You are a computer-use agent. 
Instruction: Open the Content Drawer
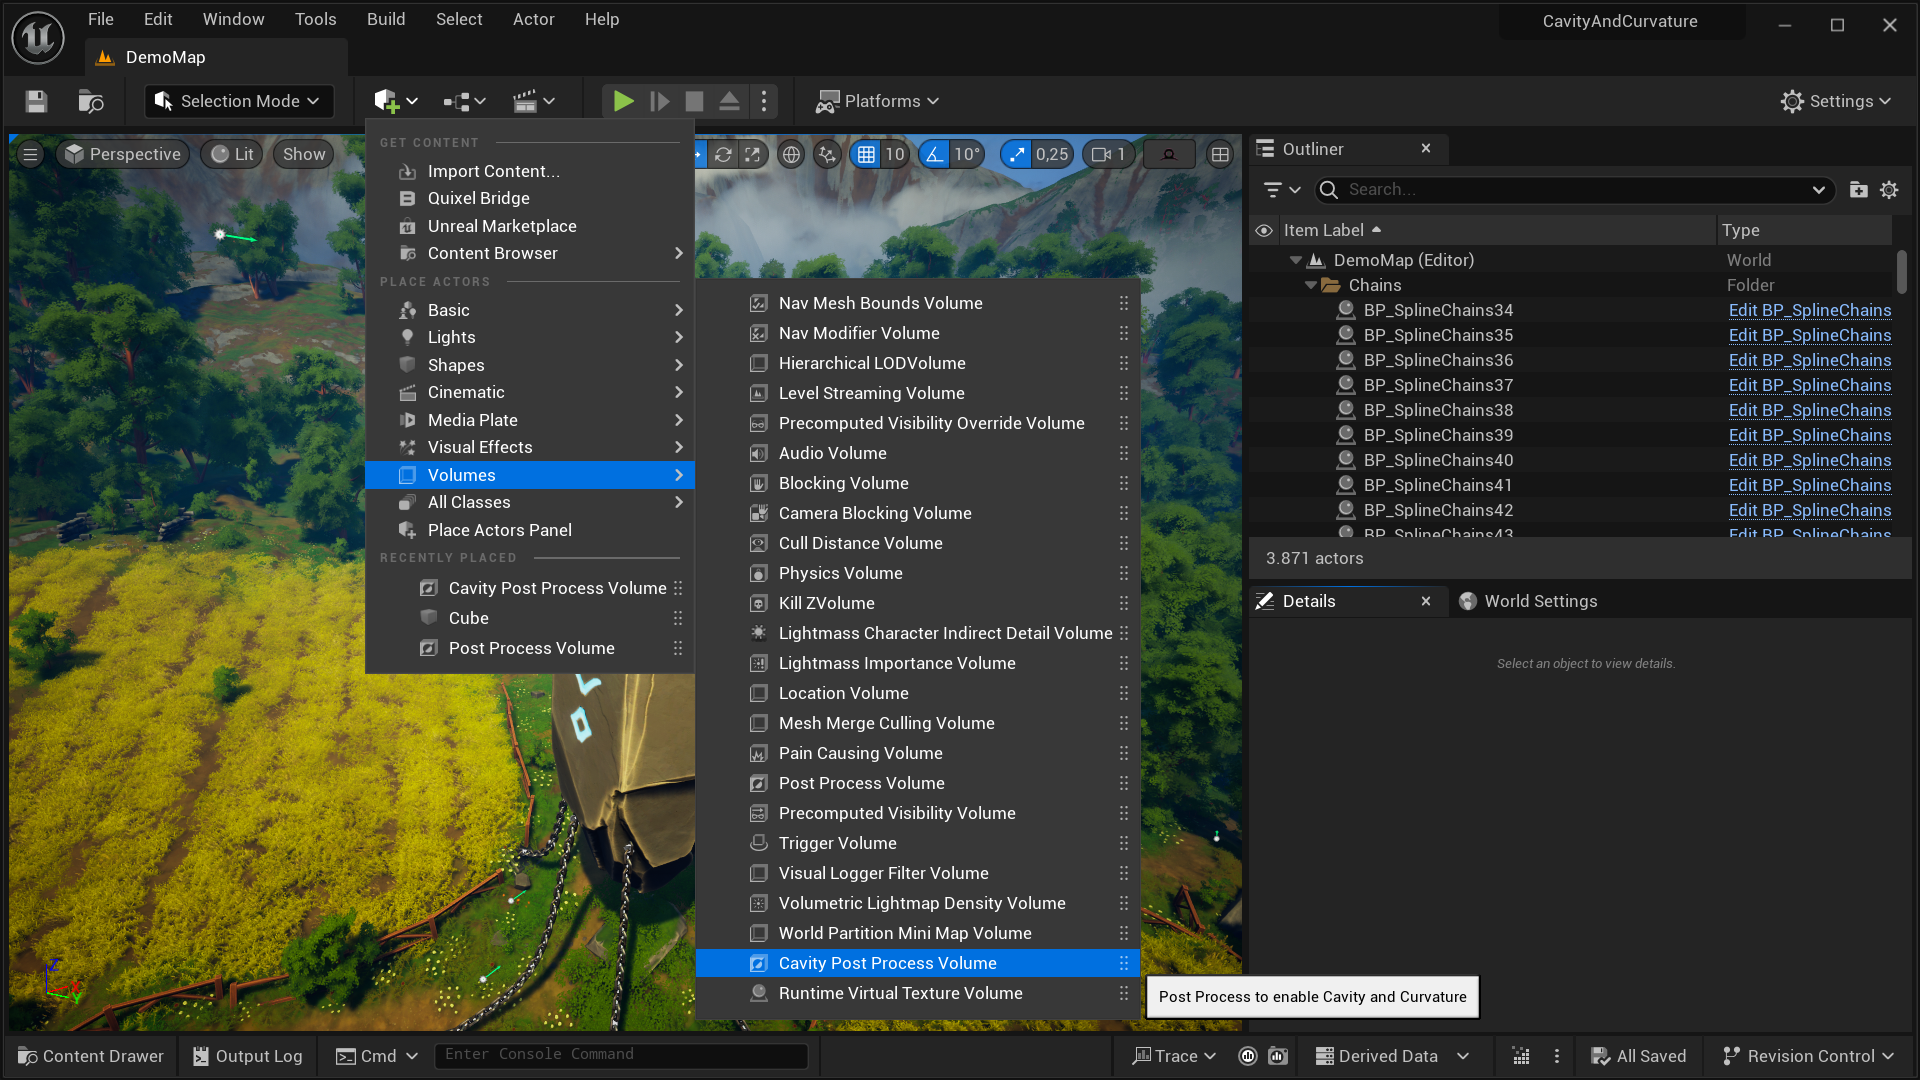point(91,1056)
